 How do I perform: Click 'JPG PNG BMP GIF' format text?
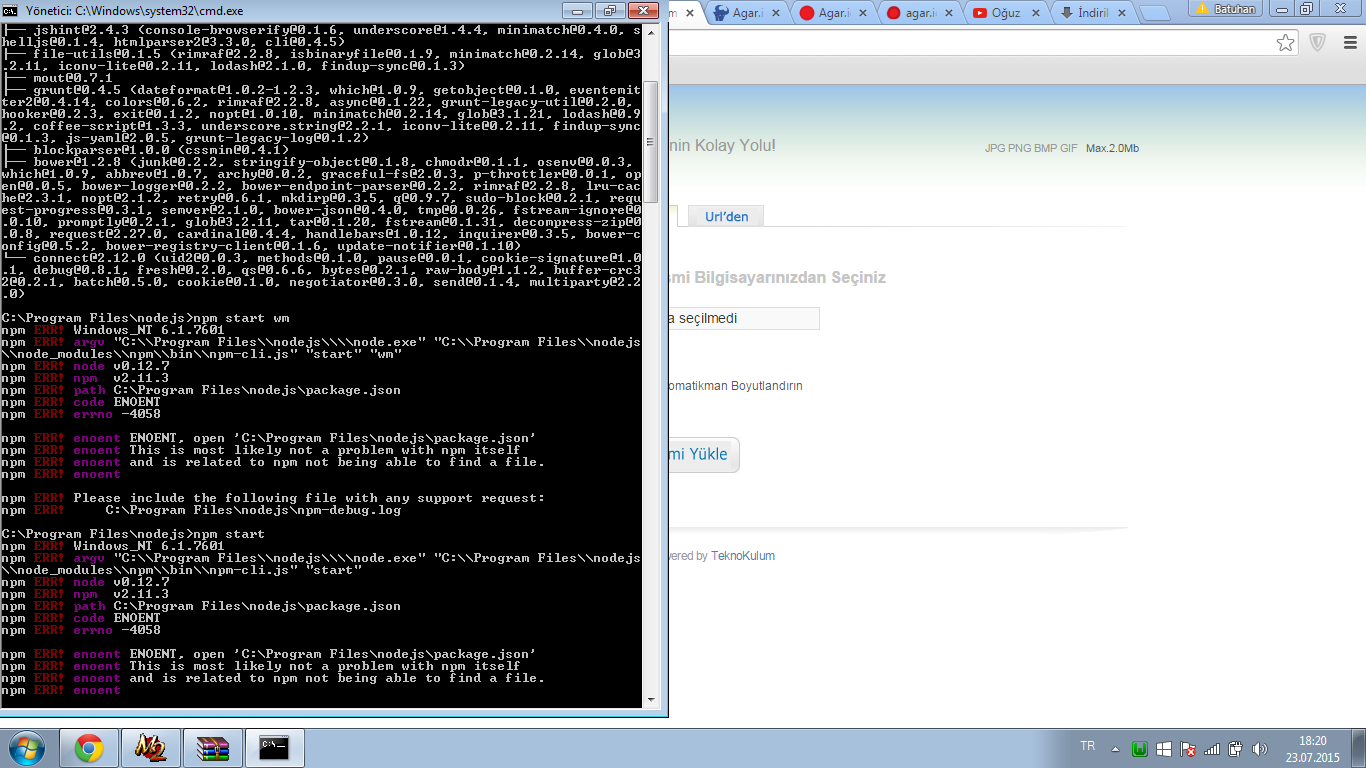point(1031,148)
